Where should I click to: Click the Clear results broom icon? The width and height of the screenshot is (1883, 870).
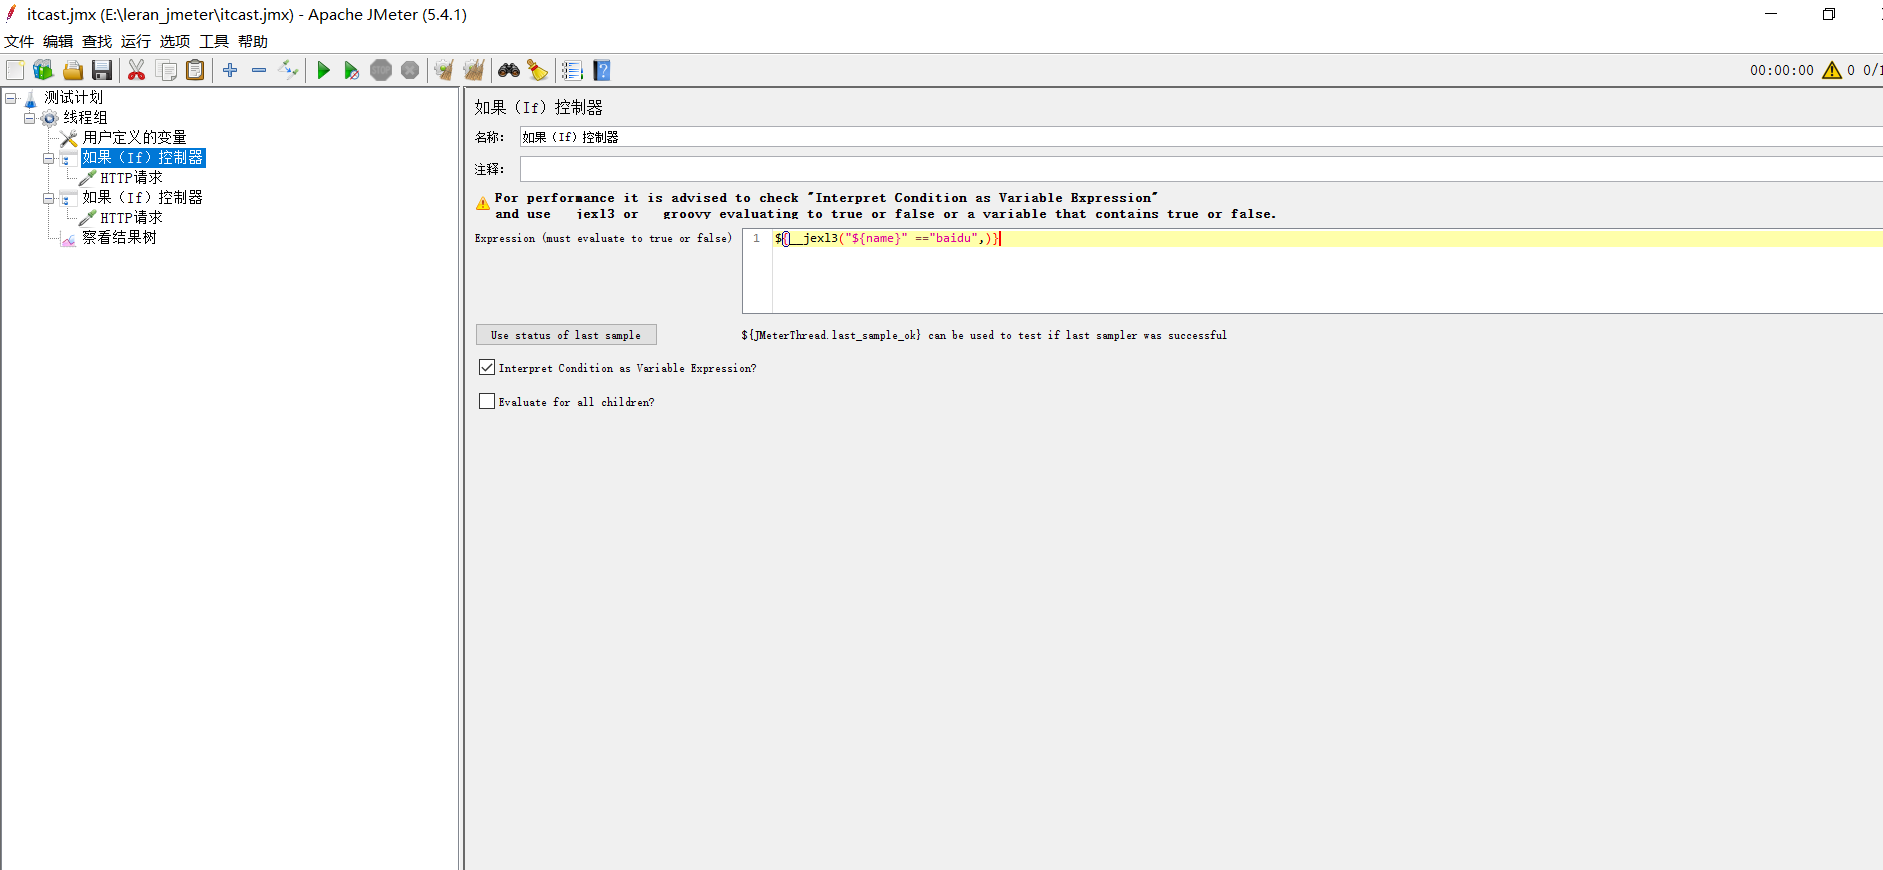tap(444, 70)
